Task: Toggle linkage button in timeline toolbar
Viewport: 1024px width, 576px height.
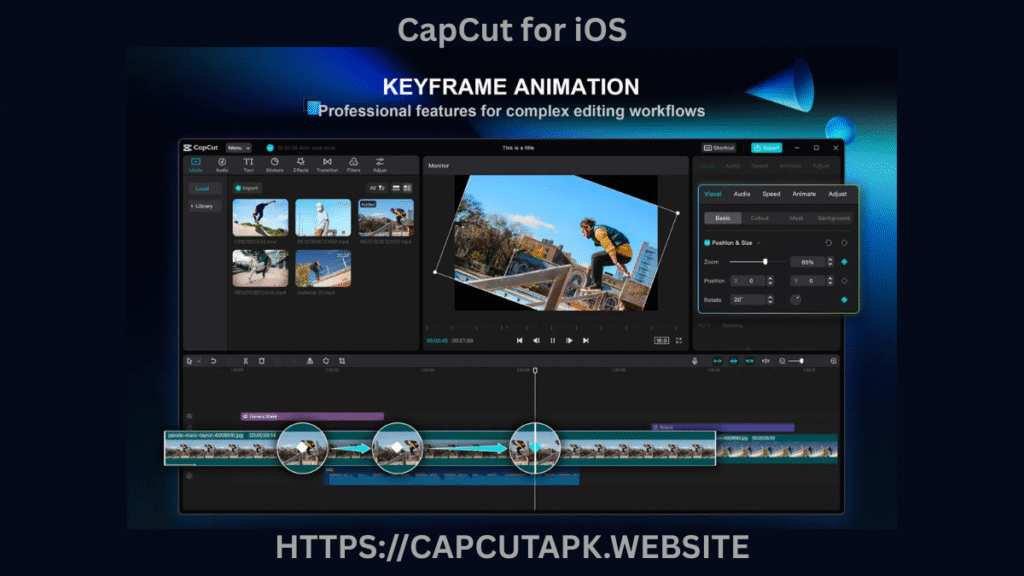Action: coord(750,360)
